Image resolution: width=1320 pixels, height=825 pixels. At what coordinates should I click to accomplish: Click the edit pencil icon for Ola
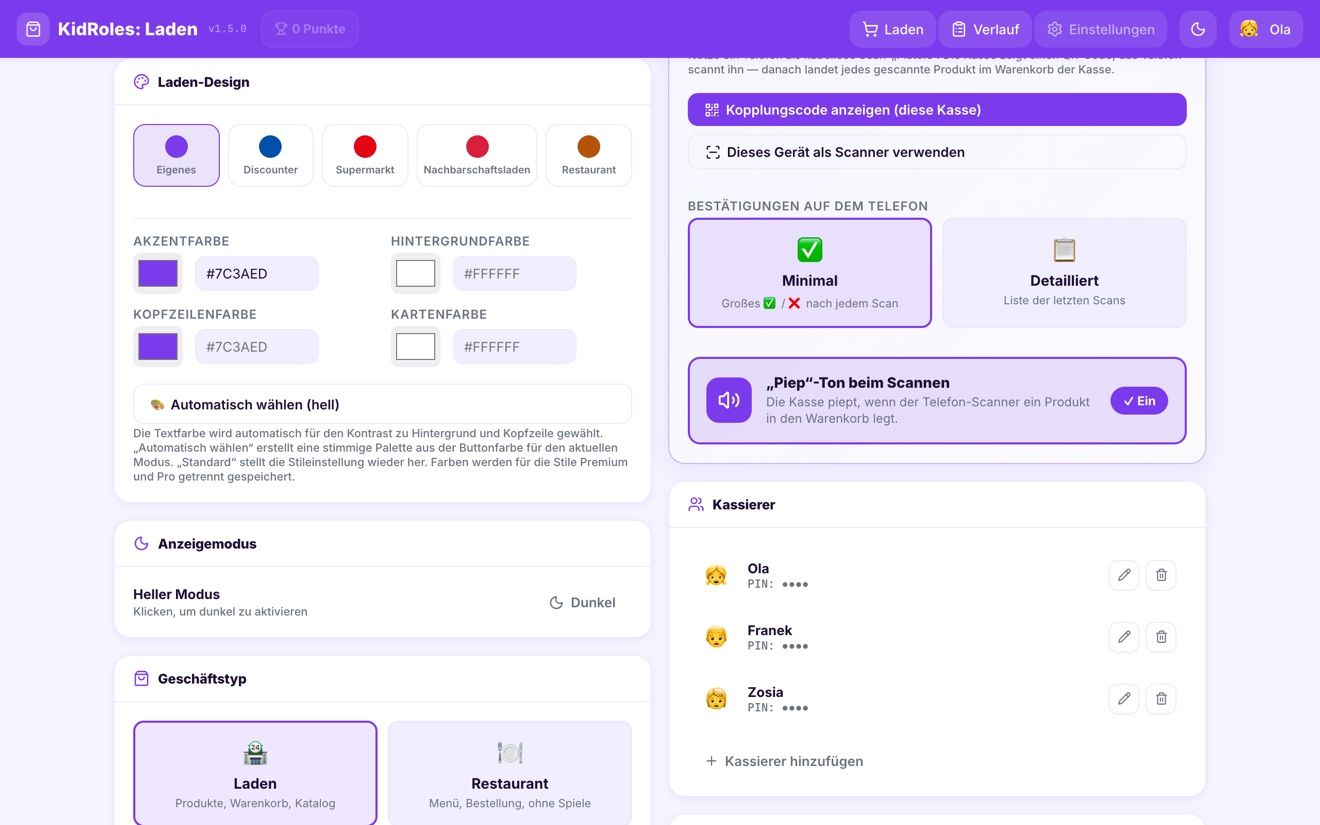pyautogui.click(x=1124, y=575)
